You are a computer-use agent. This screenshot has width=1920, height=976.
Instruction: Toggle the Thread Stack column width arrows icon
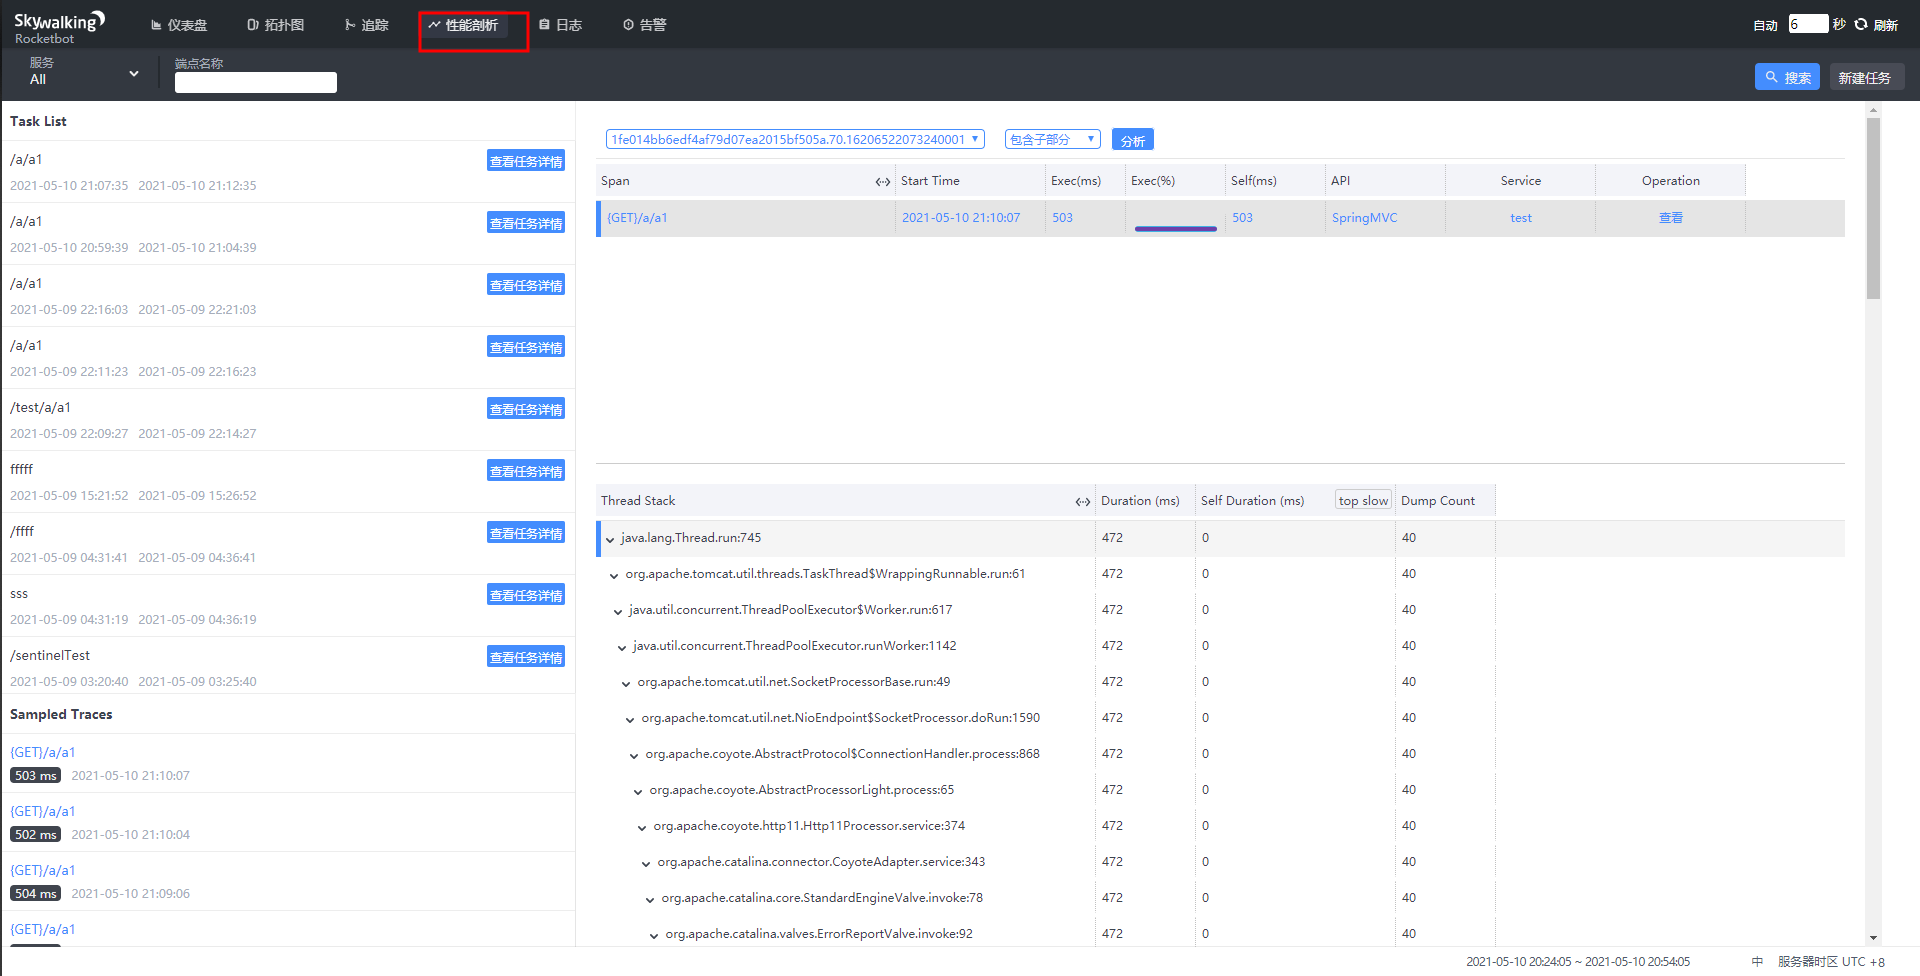click(1083, 501)
